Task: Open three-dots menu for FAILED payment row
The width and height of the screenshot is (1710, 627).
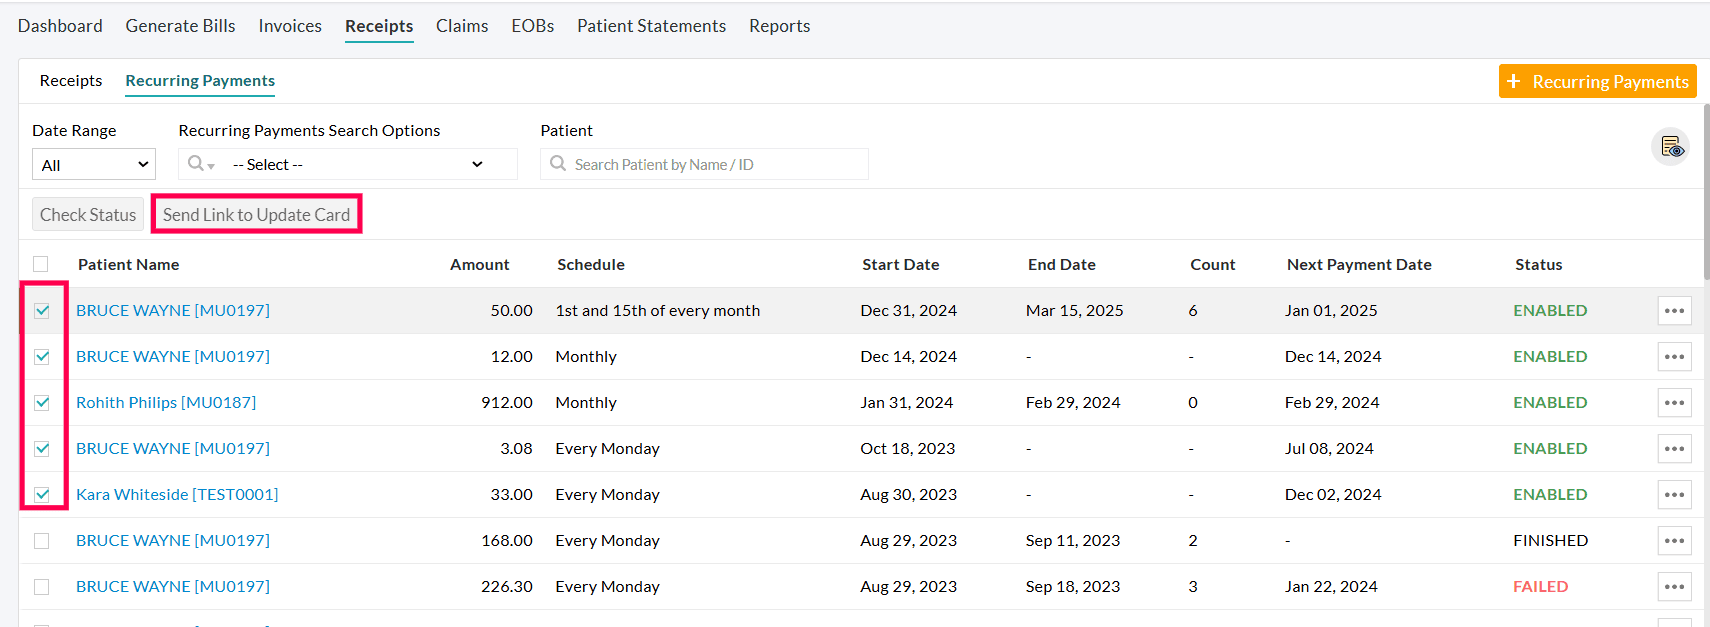Action: pos(1674,587)
